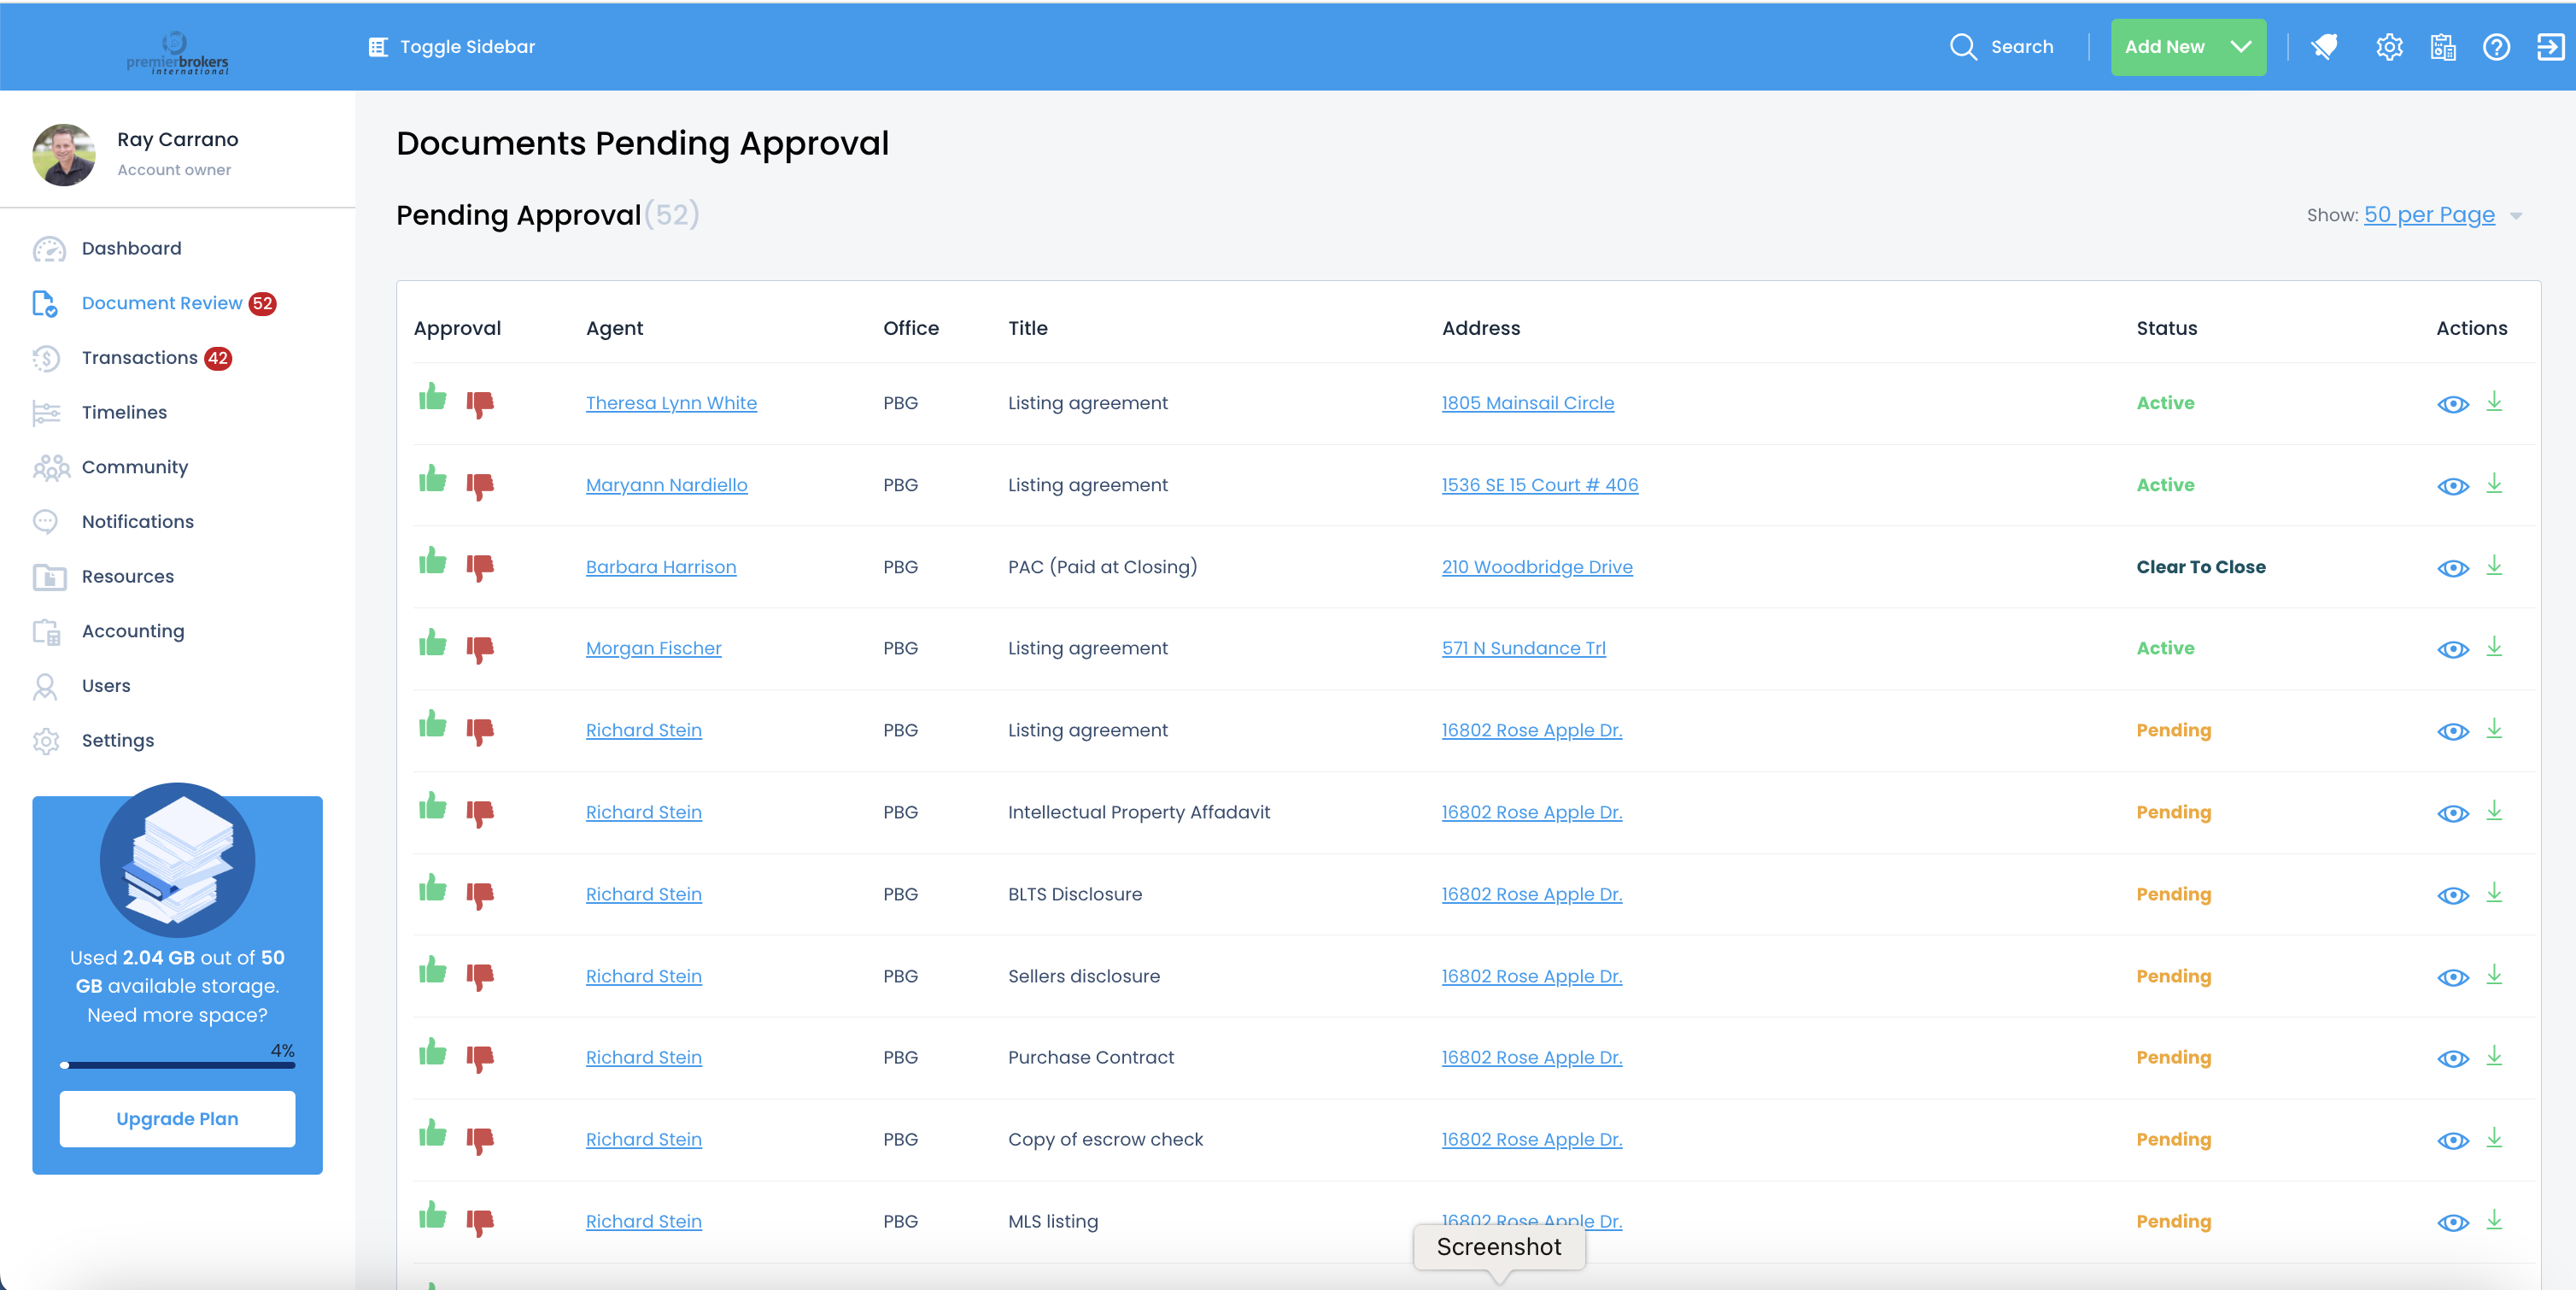2576x1290 pixels.
Task: Open the Add New dropdown
Action: 2188,47
